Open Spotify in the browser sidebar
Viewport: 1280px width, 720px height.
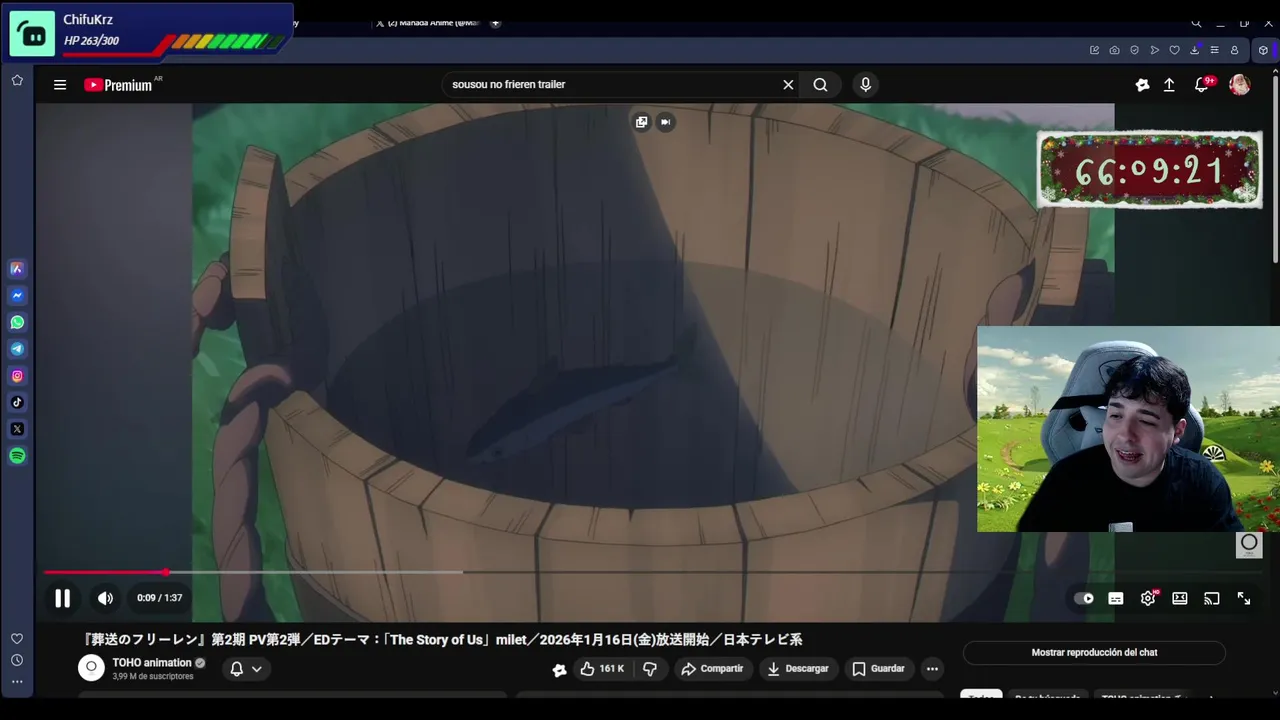point(17,456)
